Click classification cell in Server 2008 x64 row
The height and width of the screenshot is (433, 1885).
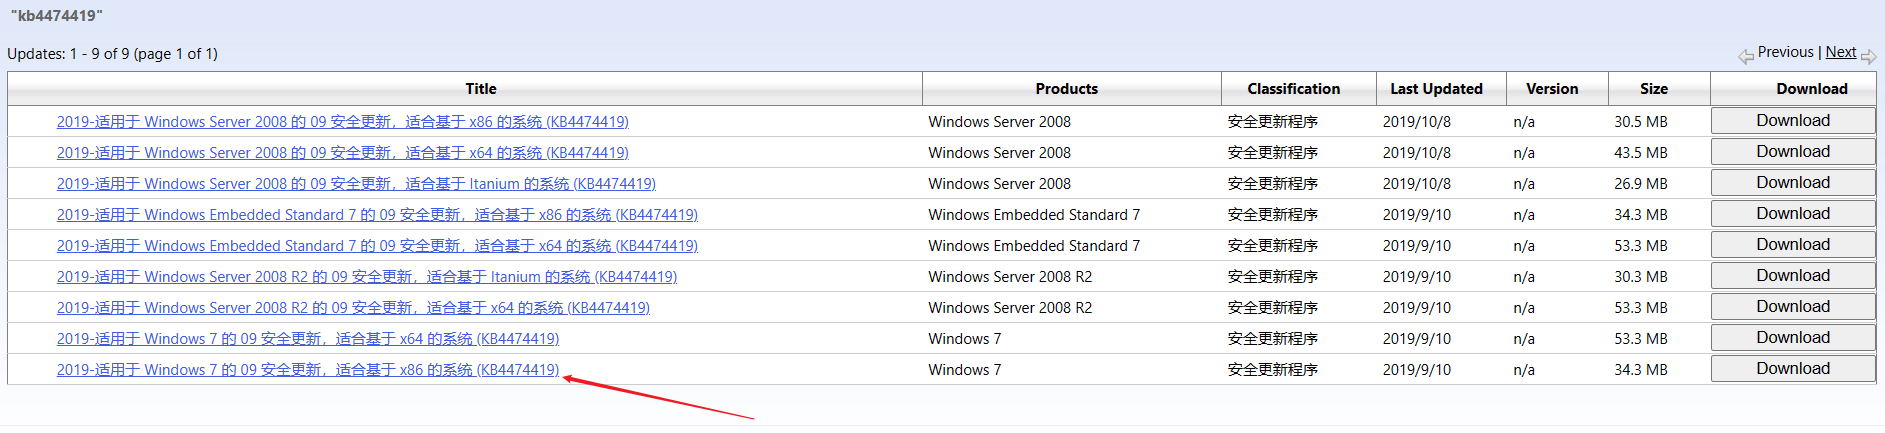coord(1273,153)
